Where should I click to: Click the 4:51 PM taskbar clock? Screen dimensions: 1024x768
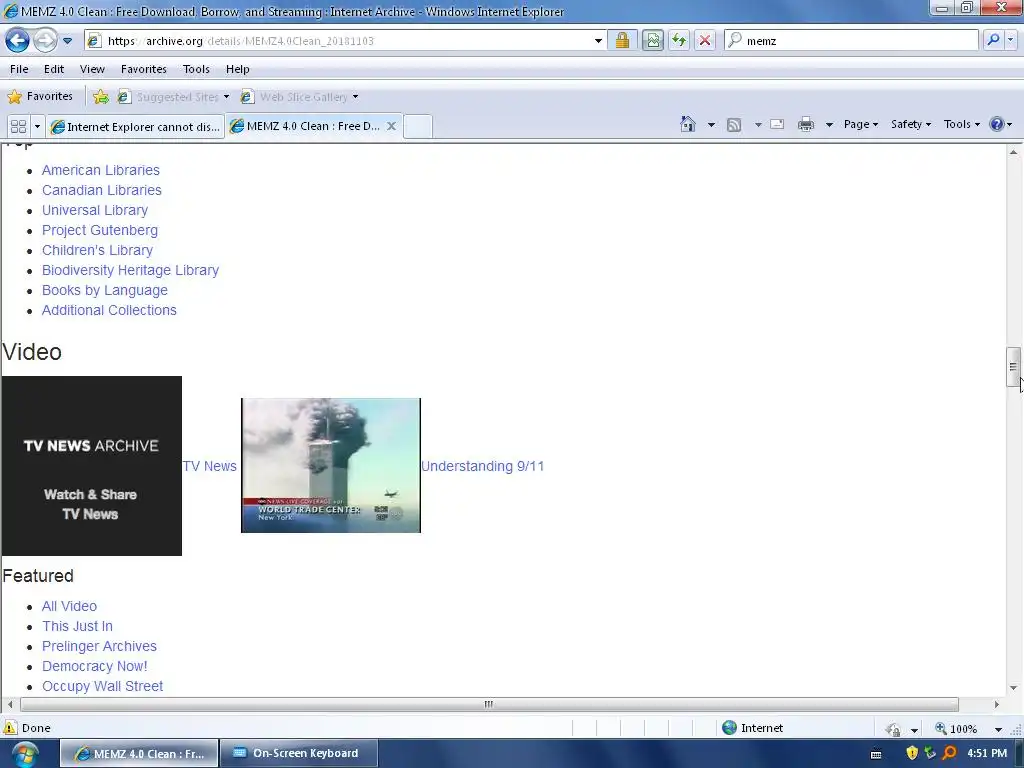987,753
